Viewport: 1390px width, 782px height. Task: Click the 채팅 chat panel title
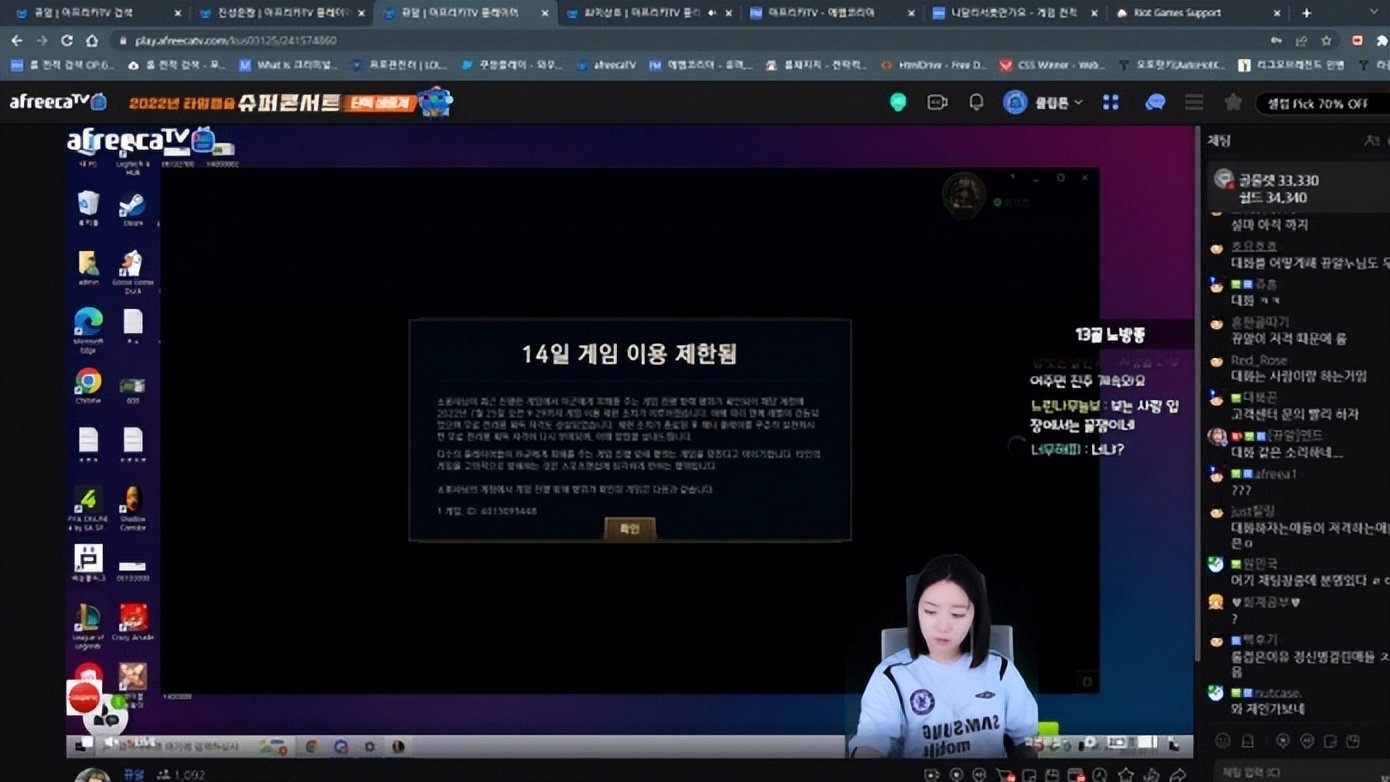(1219, 141)
